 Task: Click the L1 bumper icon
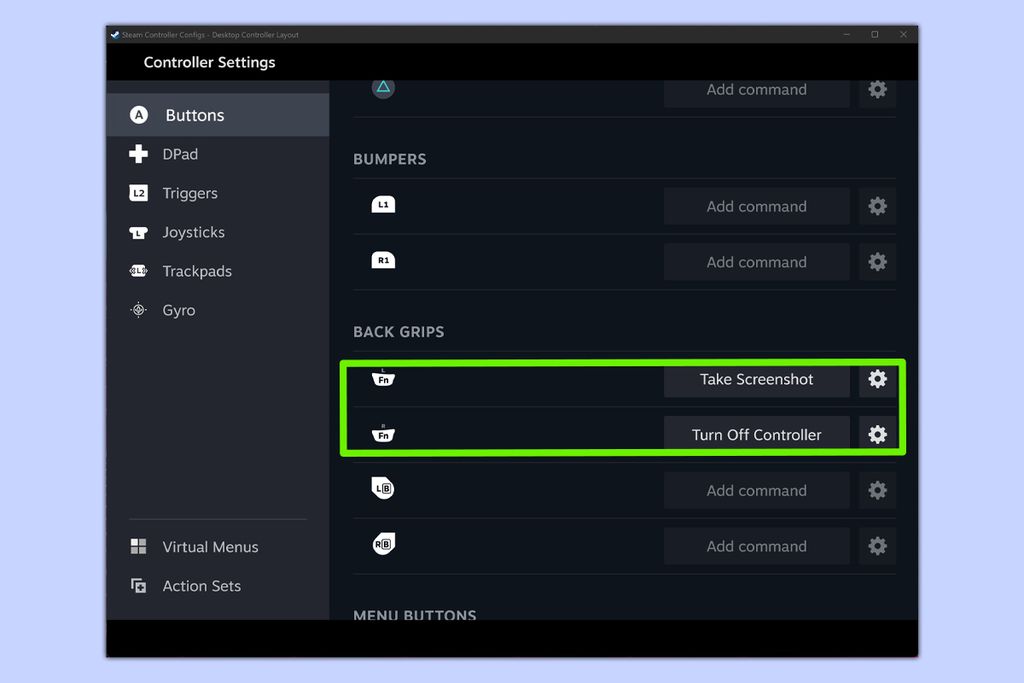pos(383,205)
